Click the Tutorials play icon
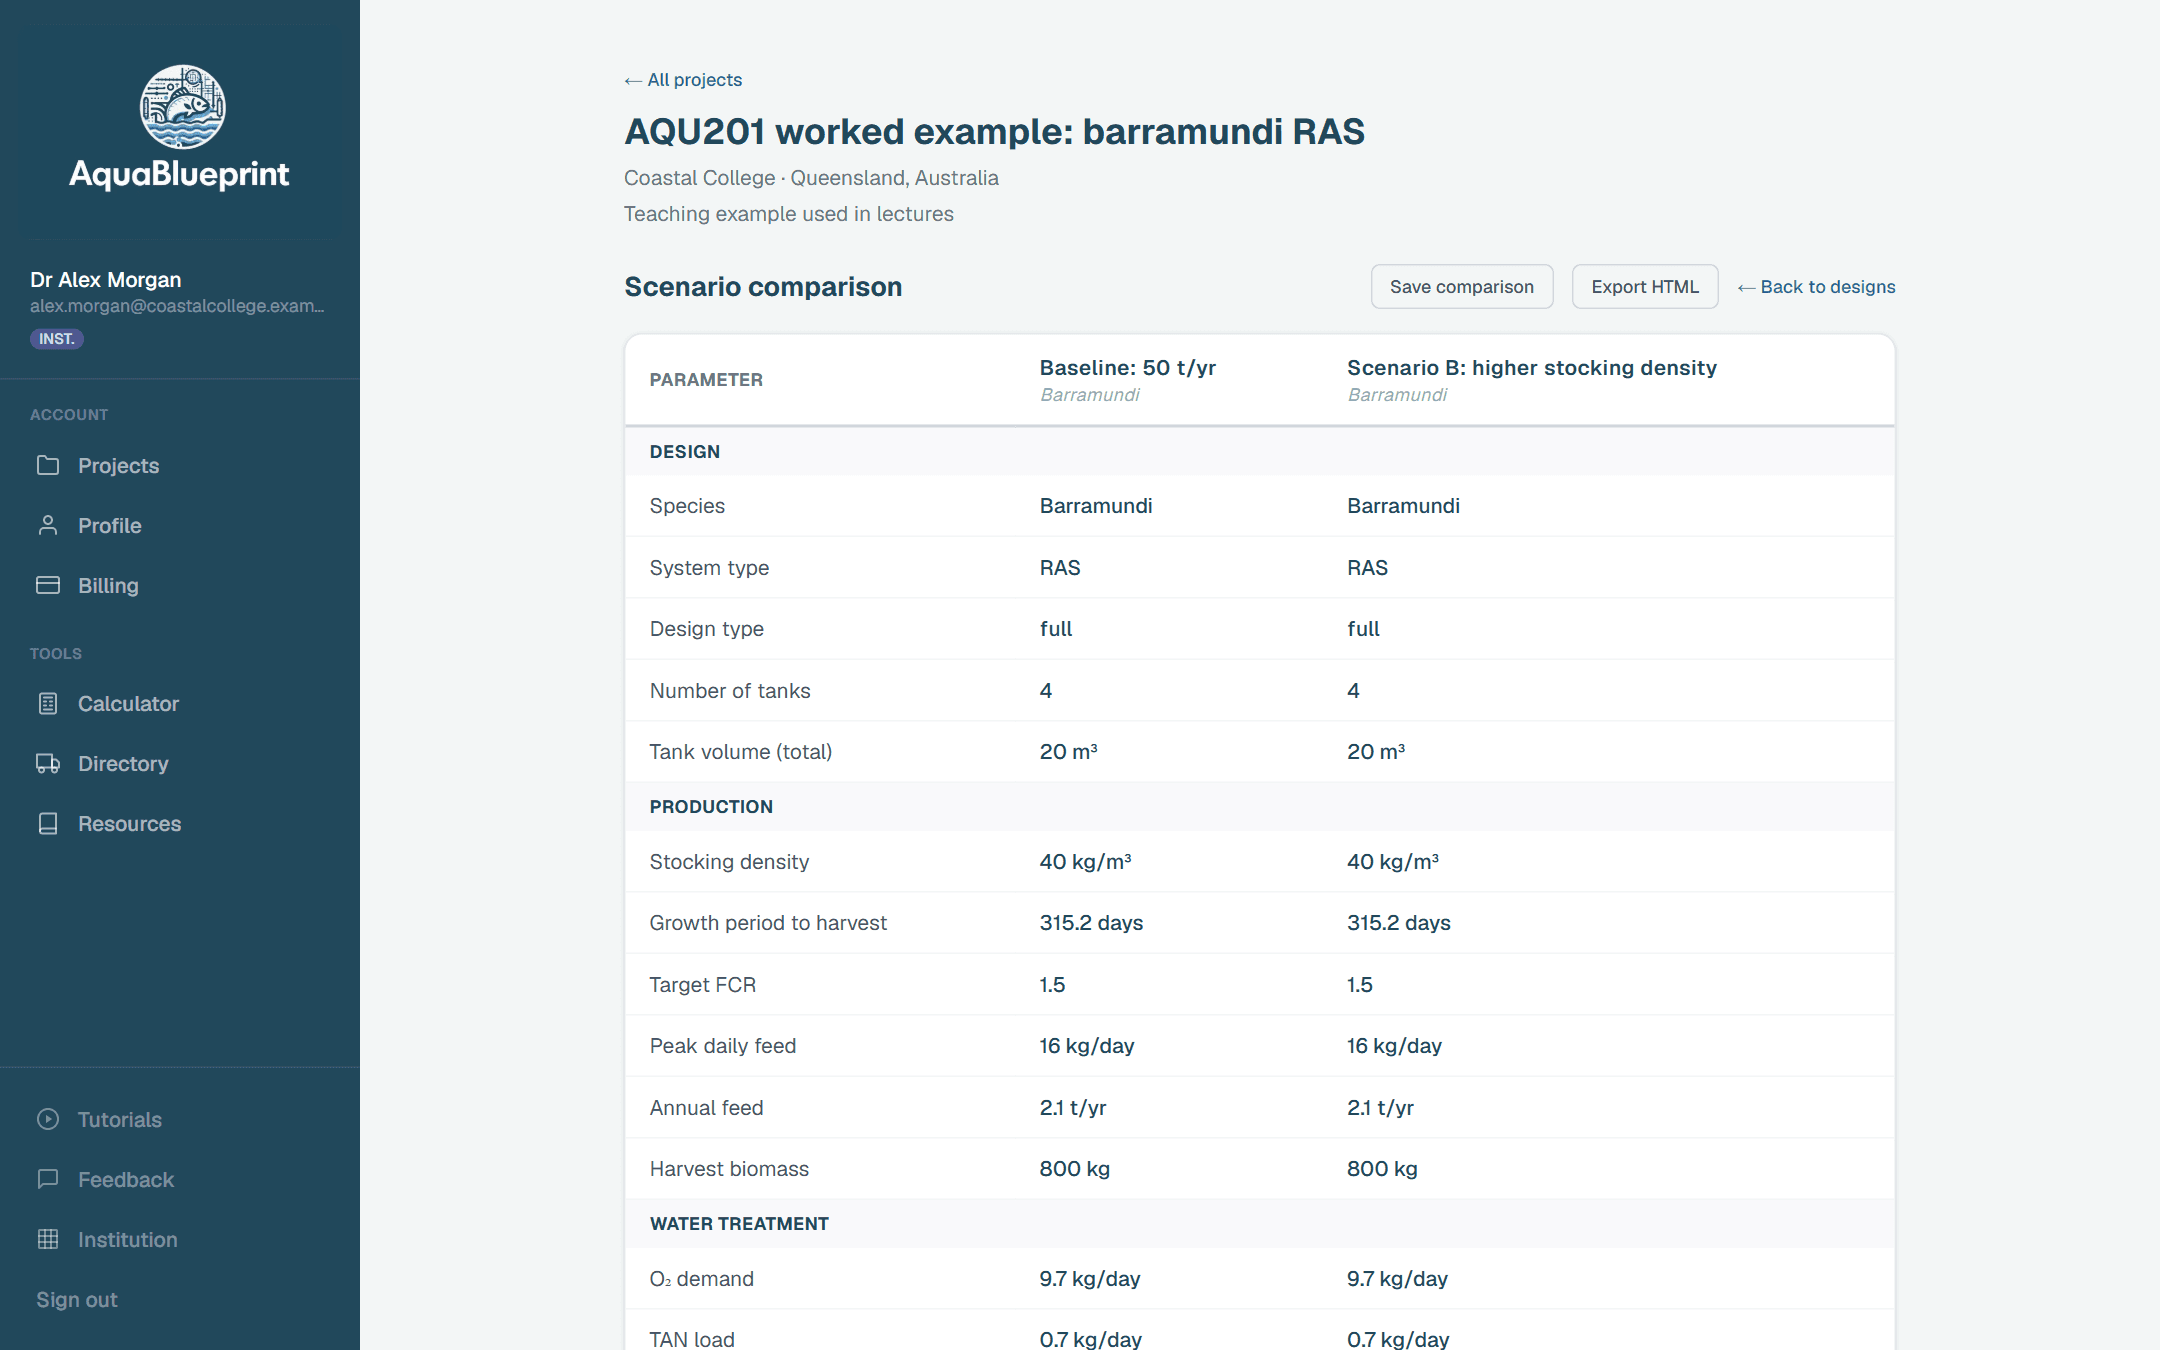Viewport: 2160px width, 1350px height. point(48,1119)
